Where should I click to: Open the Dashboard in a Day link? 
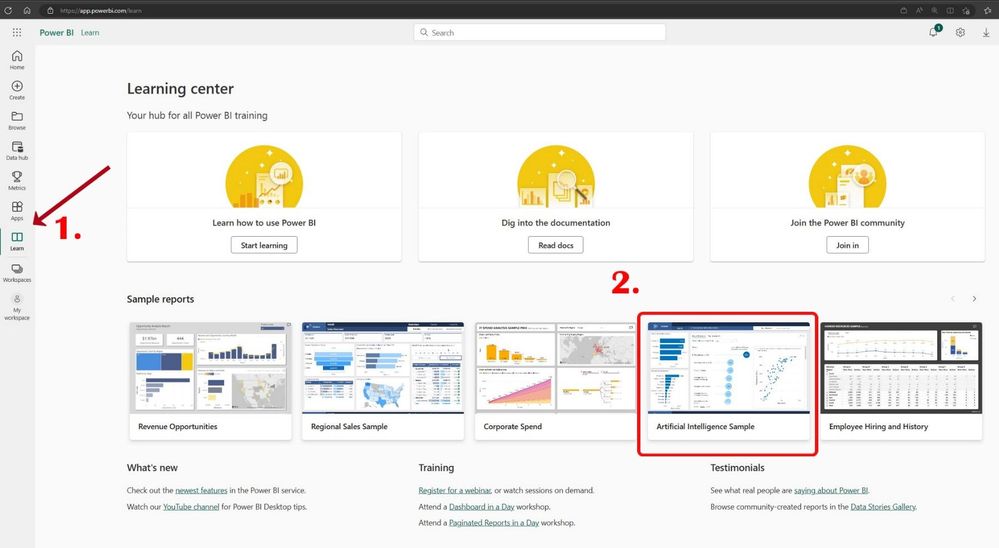tap(482, 507)
